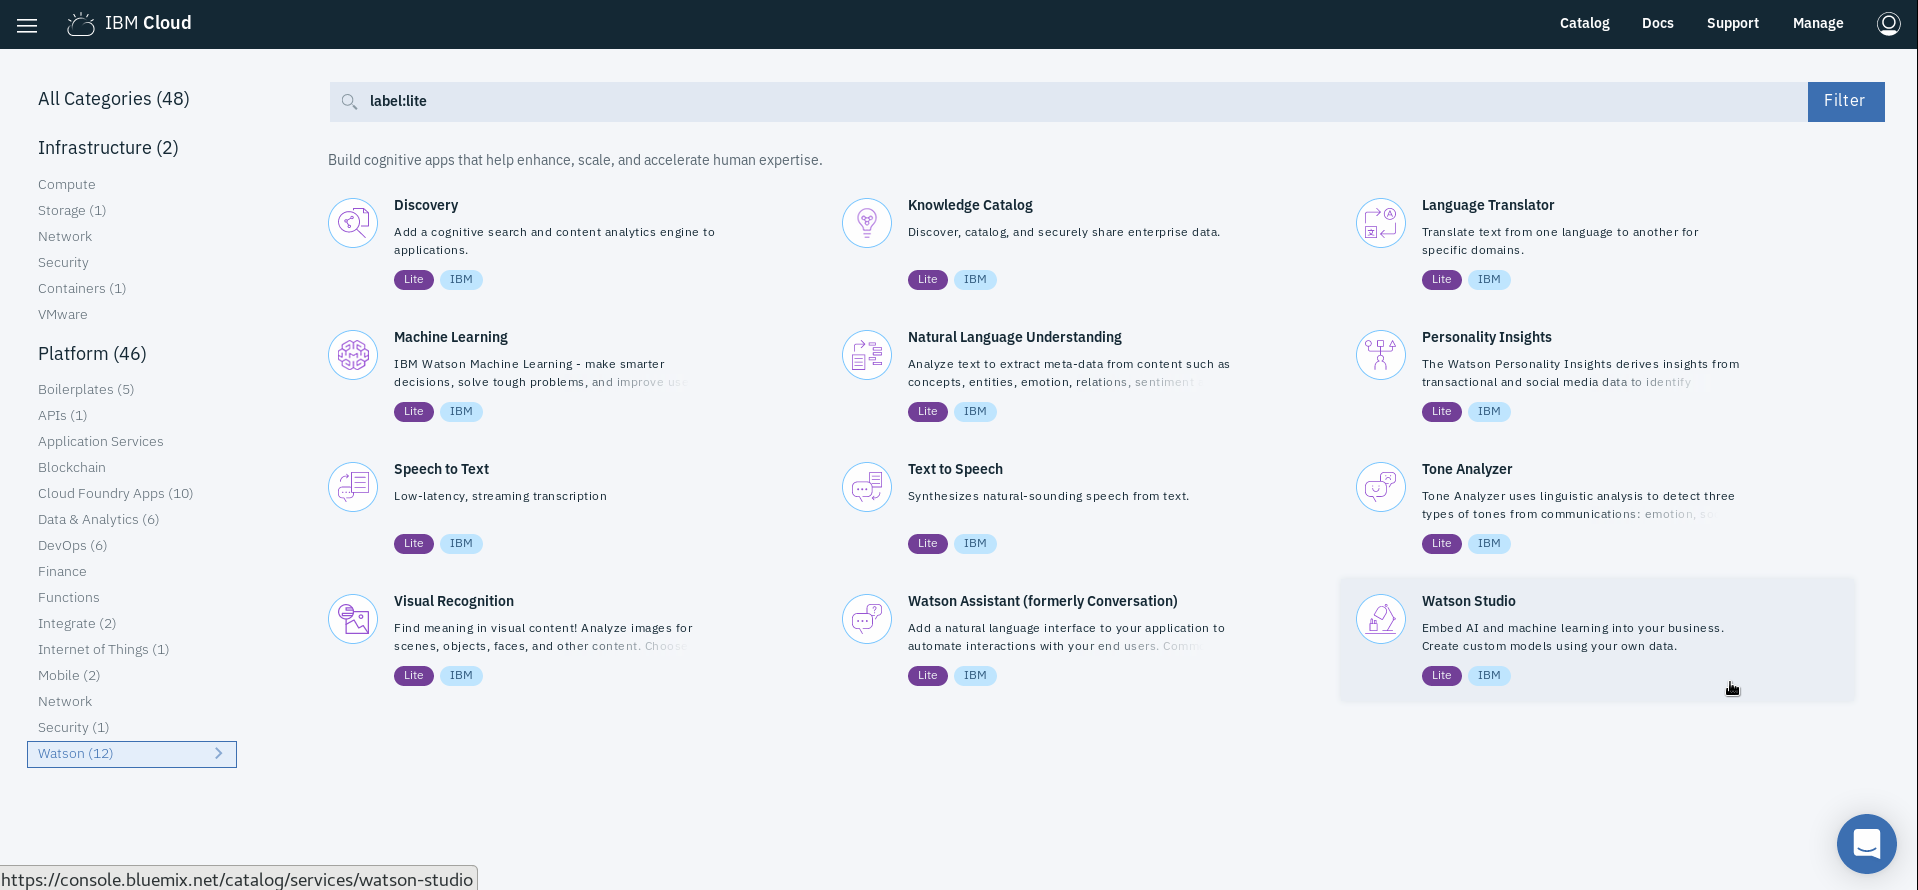This screenshot has width=1918, height=890.
Task: Open the Watson Assistant service icon
Action: click(867, 619)
